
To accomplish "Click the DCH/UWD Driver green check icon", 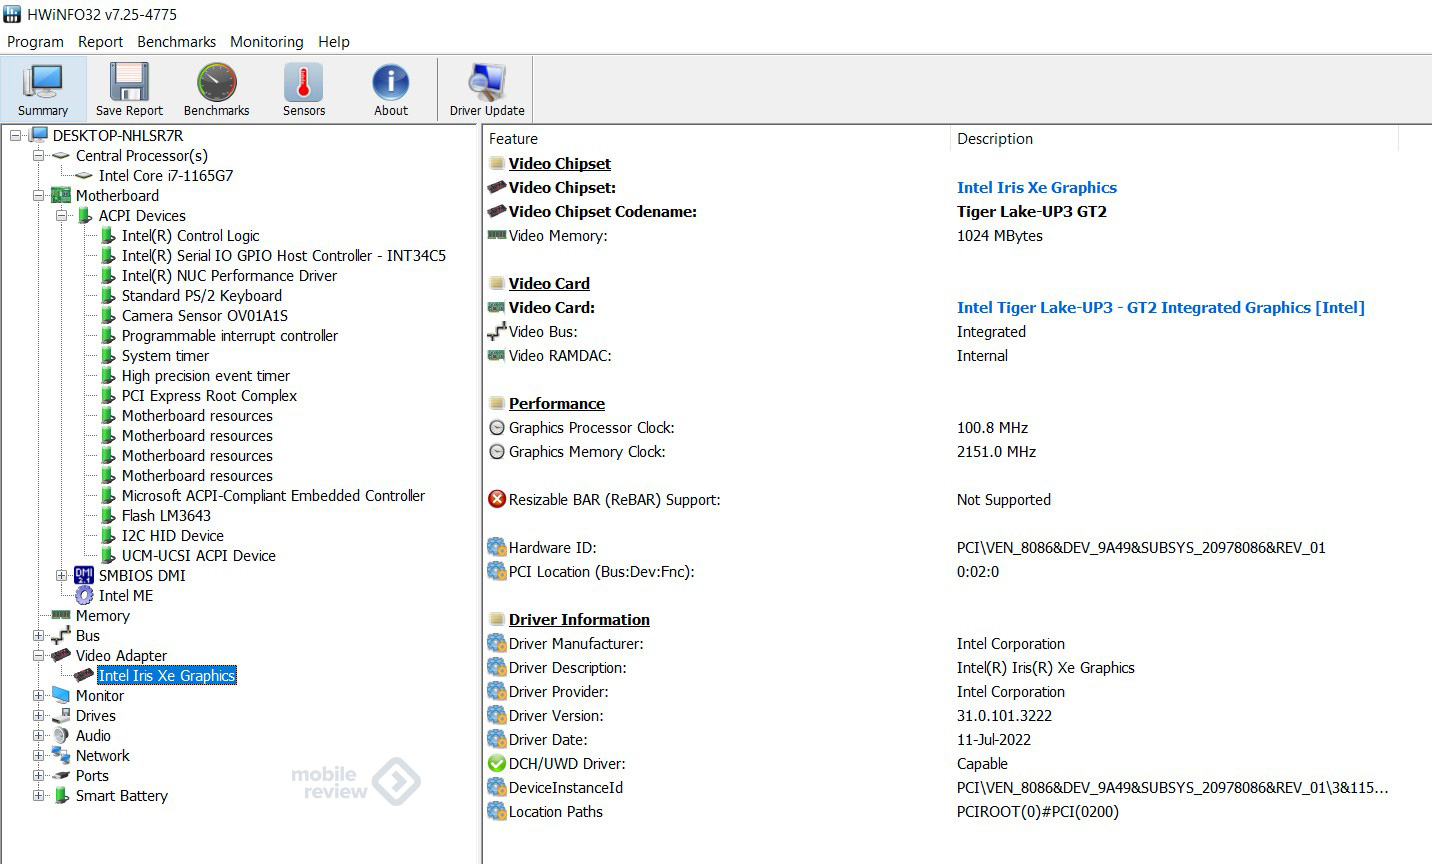I will point(497,763).
